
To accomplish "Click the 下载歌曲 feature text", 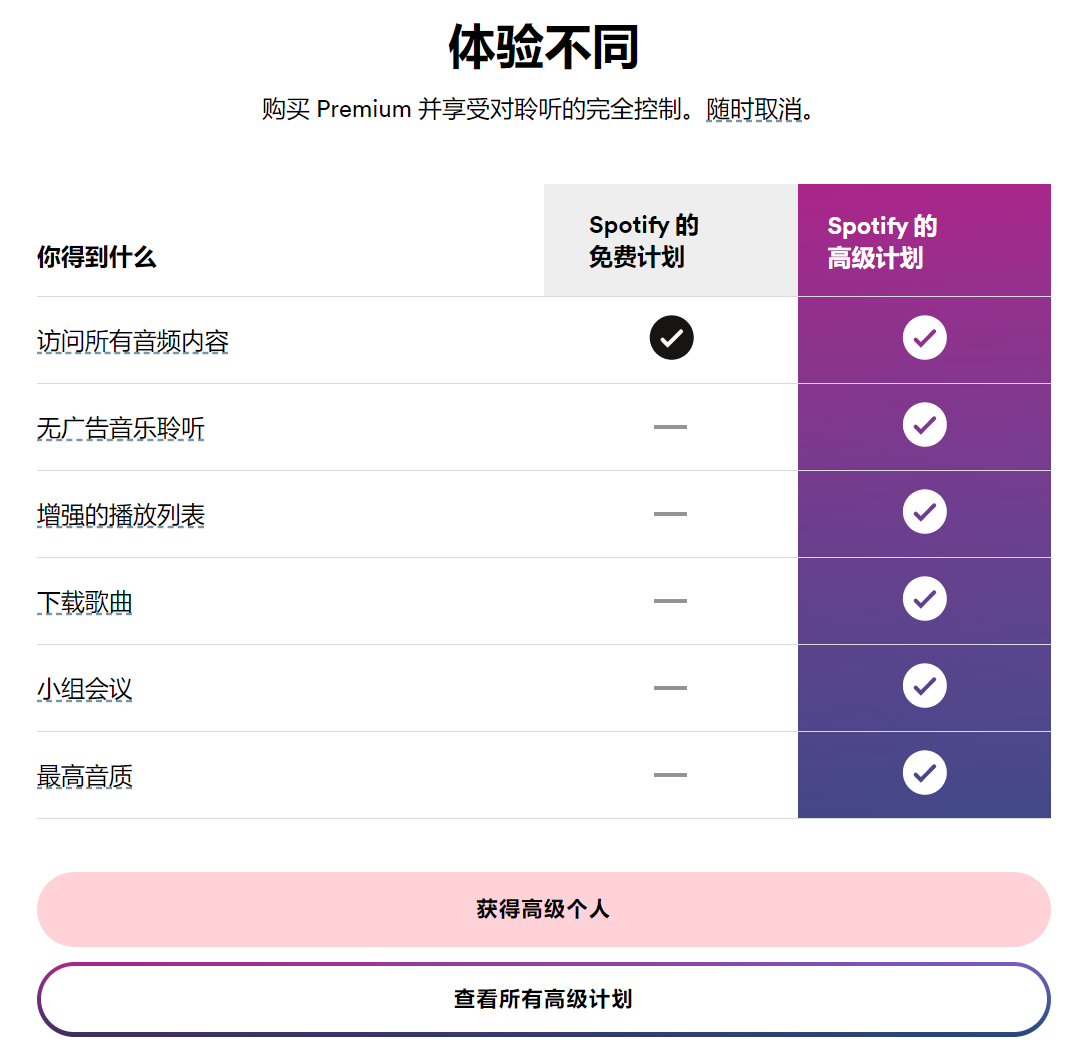I will tap(85, 603).
